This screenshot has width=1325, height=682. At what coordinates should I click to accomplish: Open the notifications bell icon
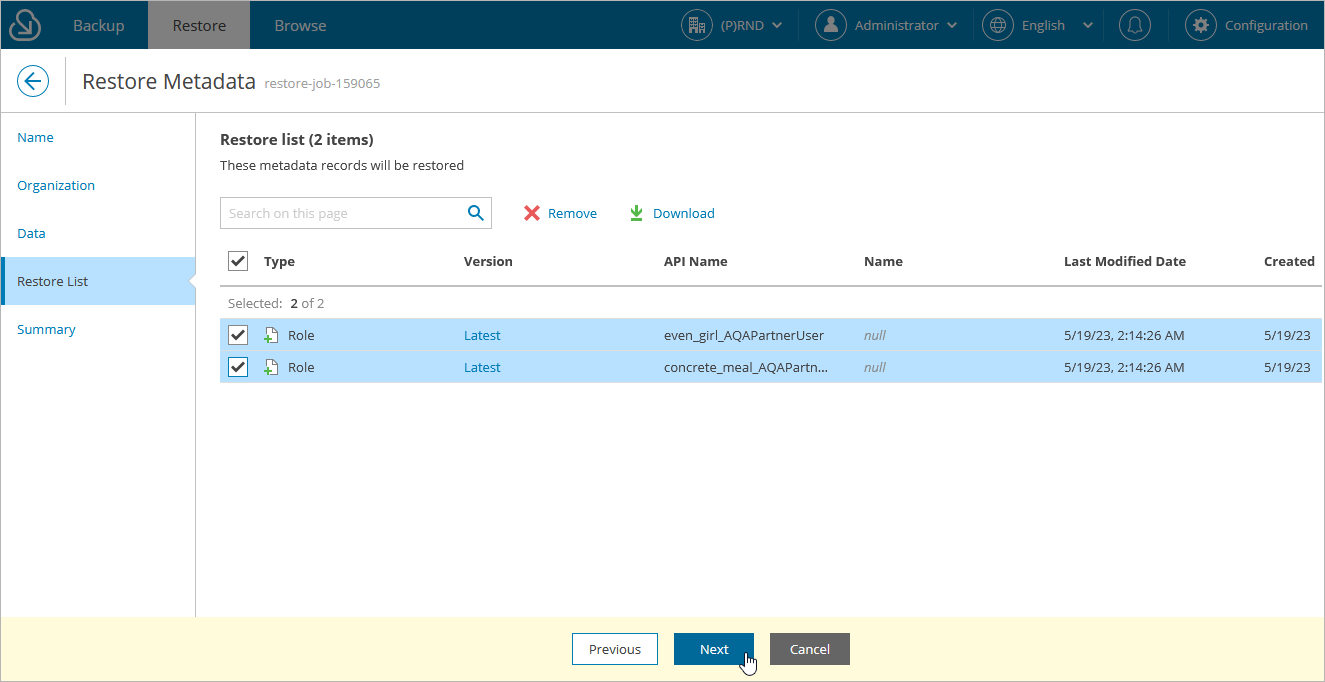pyautogui.click(x=1134, y=25)
